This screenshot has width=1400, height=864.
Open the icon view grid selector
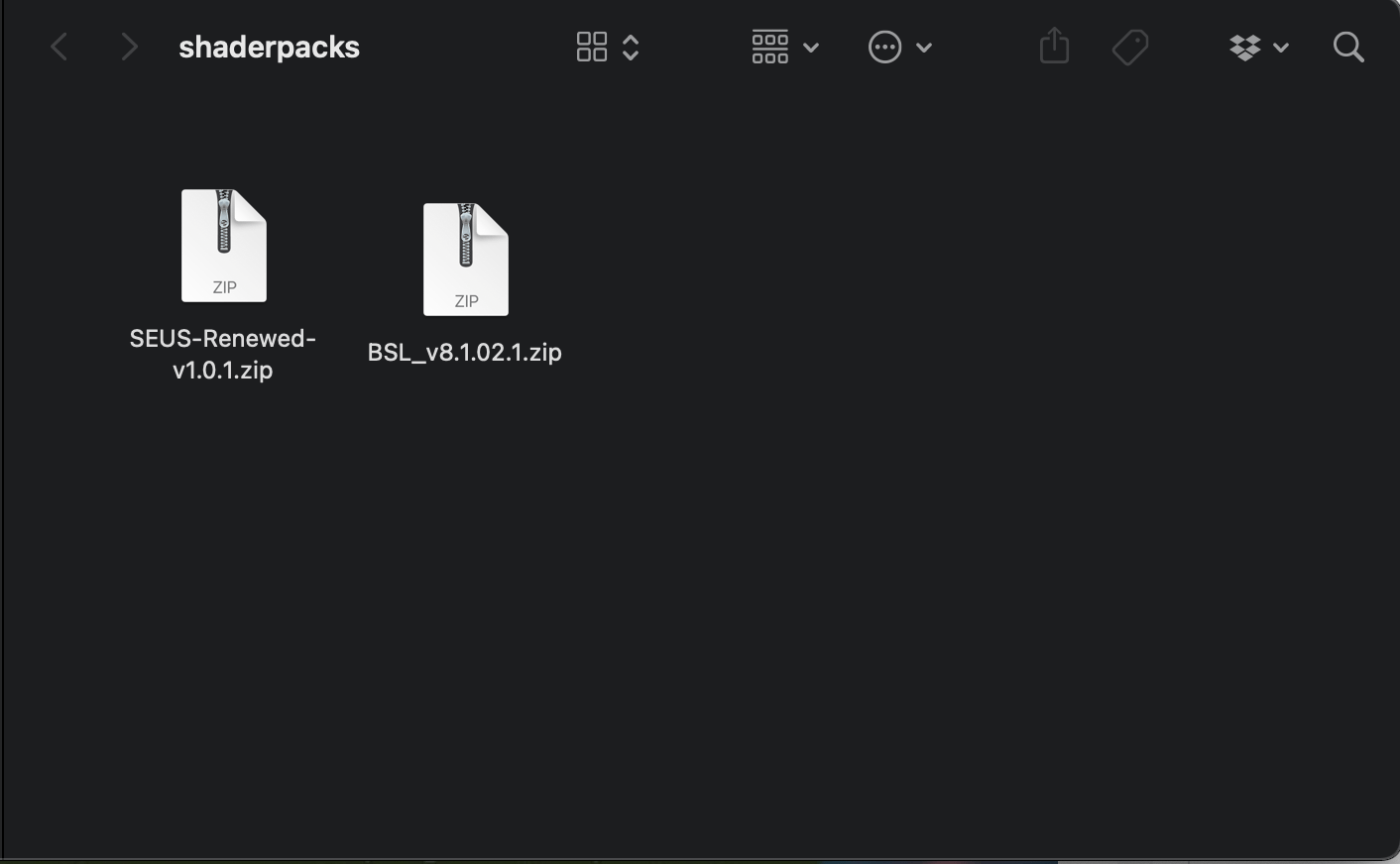coord(591,46)
